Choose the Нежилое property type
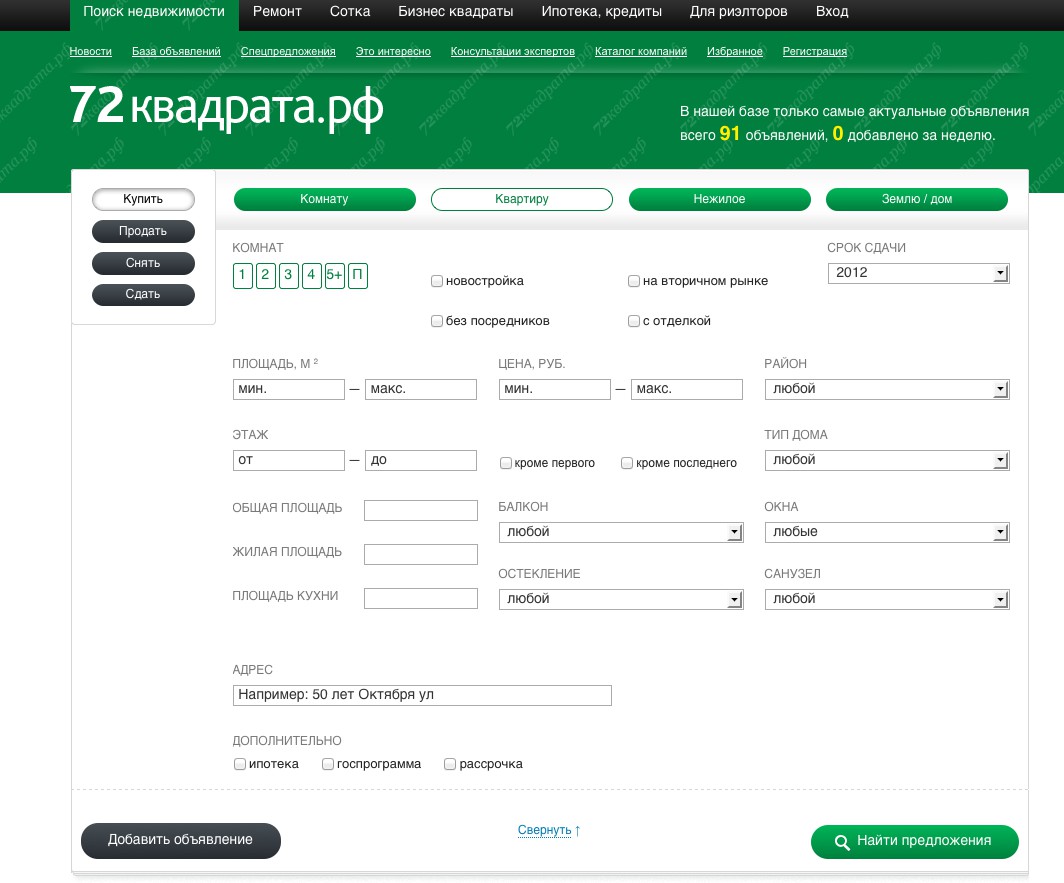 pyautogui.click(x=719, y=200)
